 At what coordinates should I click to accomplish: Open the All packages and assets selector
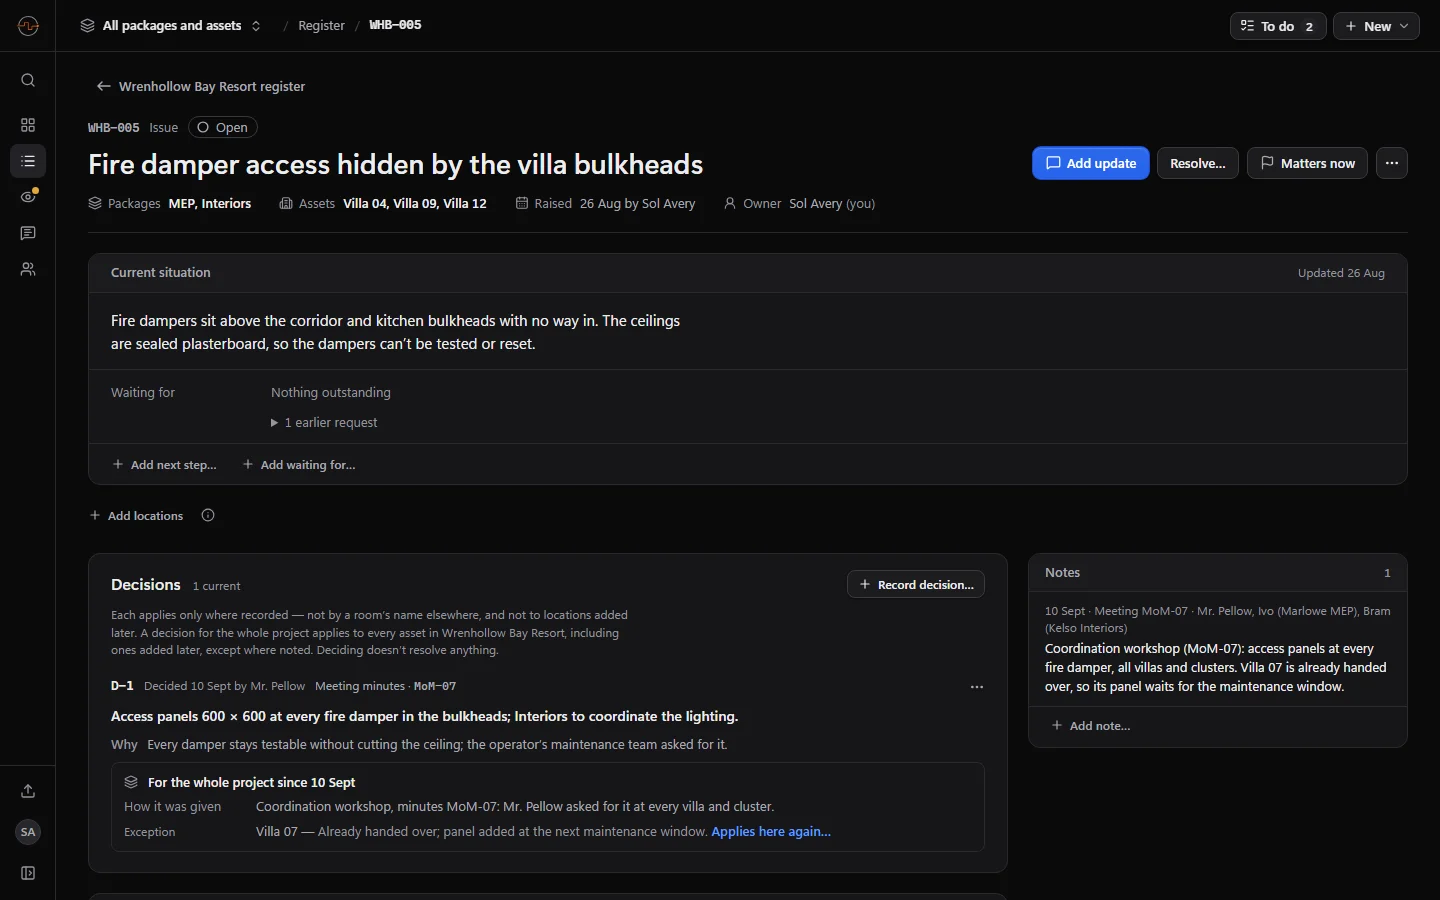(171, 25)
